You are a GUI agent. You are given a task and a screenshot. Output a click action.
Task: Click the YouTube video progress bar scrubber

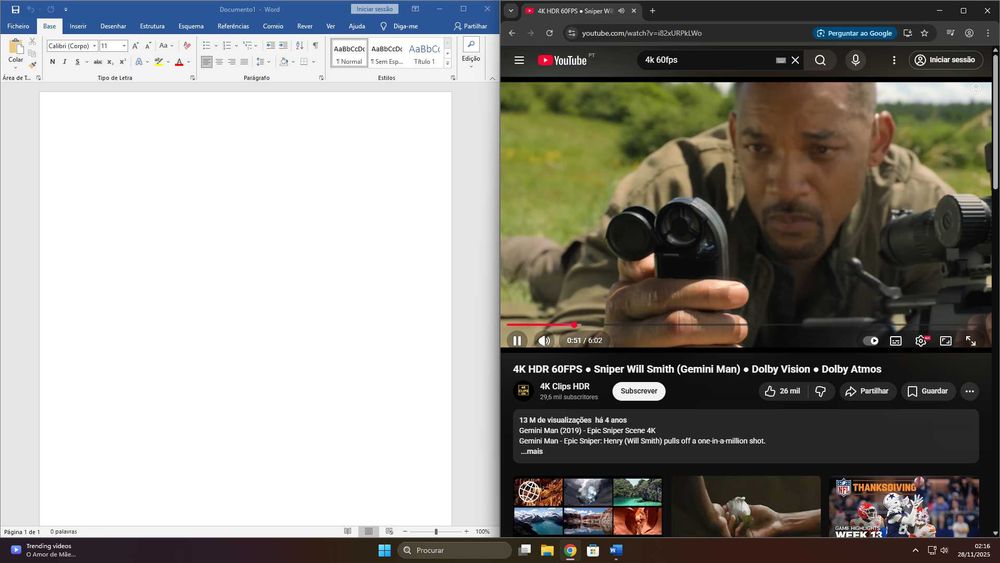click(x=575, y=325)
